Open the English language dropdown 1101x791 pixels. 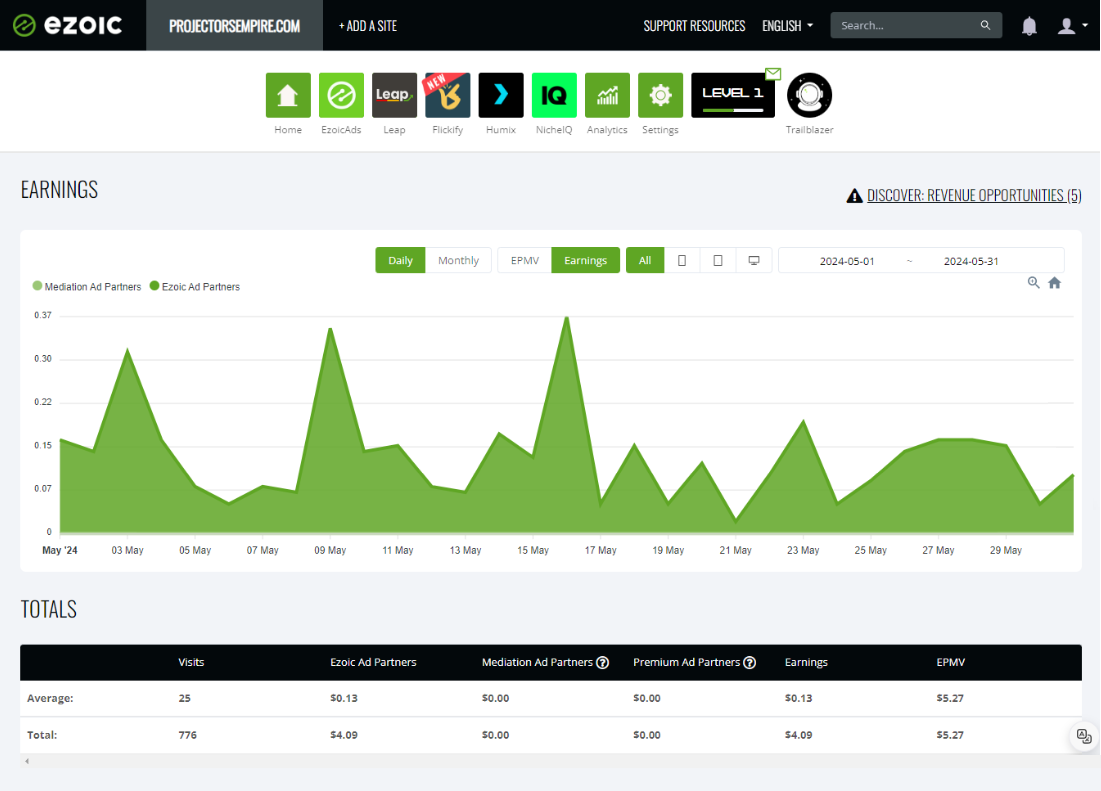coord(787,26)
